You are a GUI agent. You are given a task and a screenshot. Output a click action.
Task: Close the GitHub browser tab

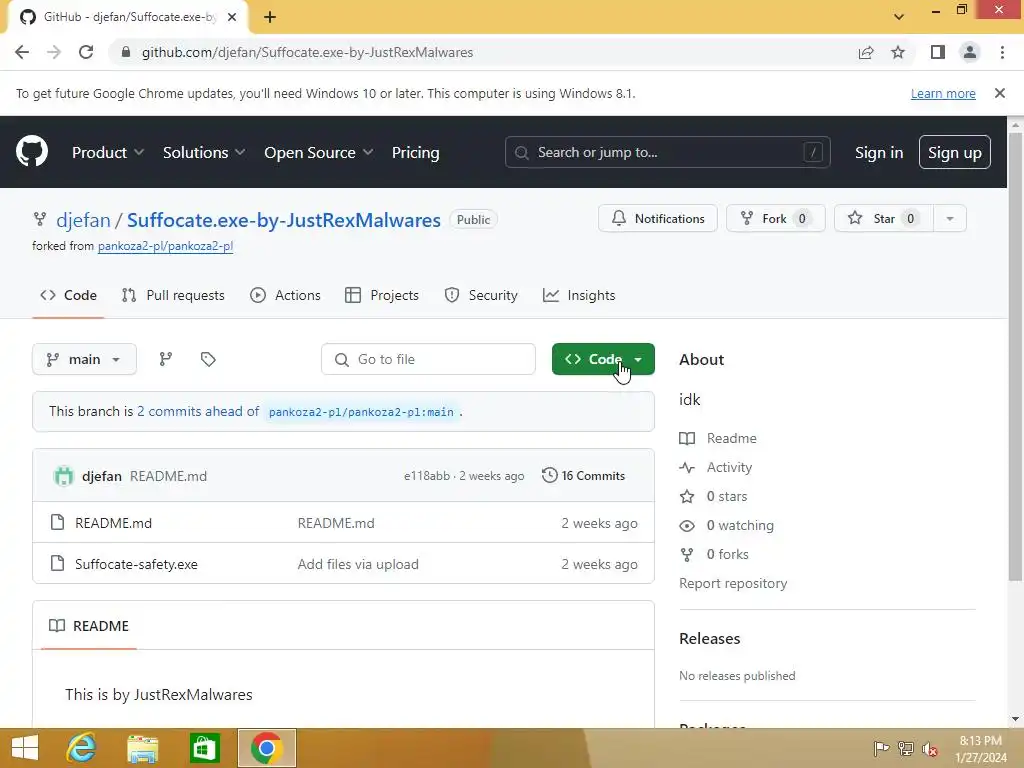tap(232, 17)
